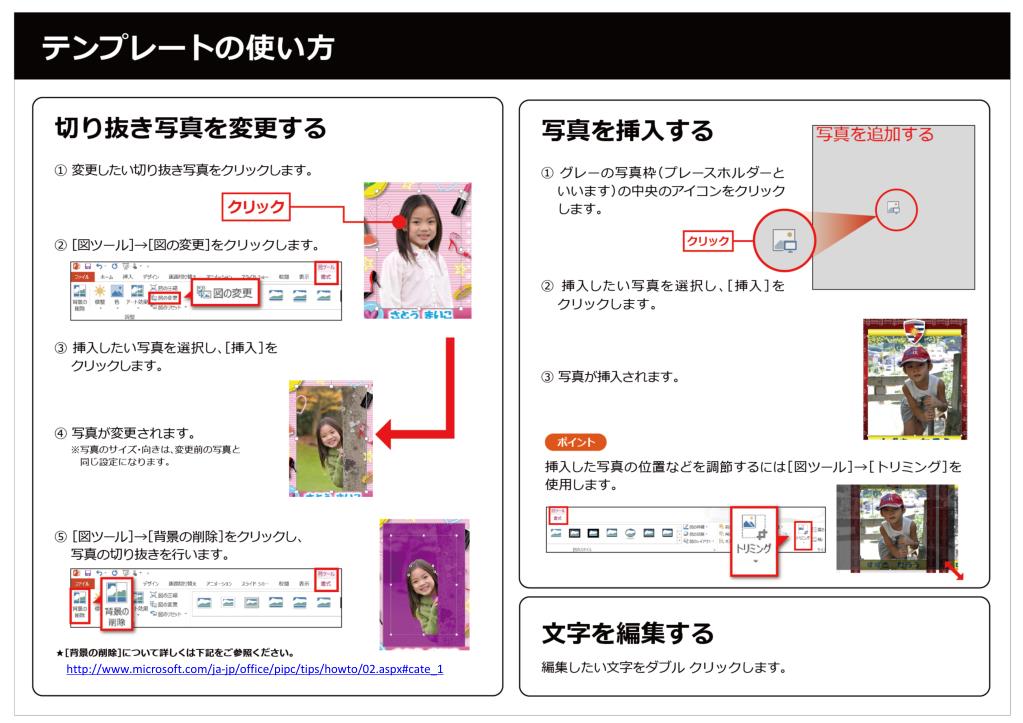Select the gray 写真を追加する placeholder frame
The width and height of the screenshot is (1023, 723).
(893, 207)
